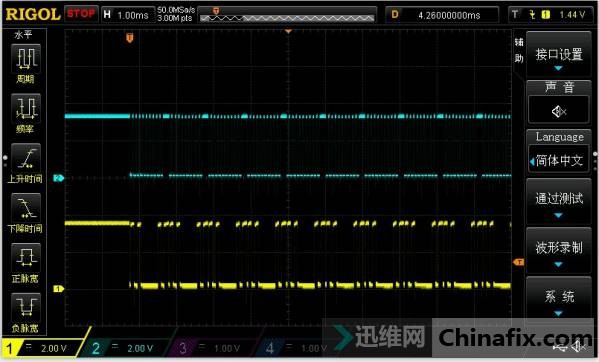Select the 周期 period measurement icon
The image size is (599, 362).
pyautogui.click(x=26, y=59)
